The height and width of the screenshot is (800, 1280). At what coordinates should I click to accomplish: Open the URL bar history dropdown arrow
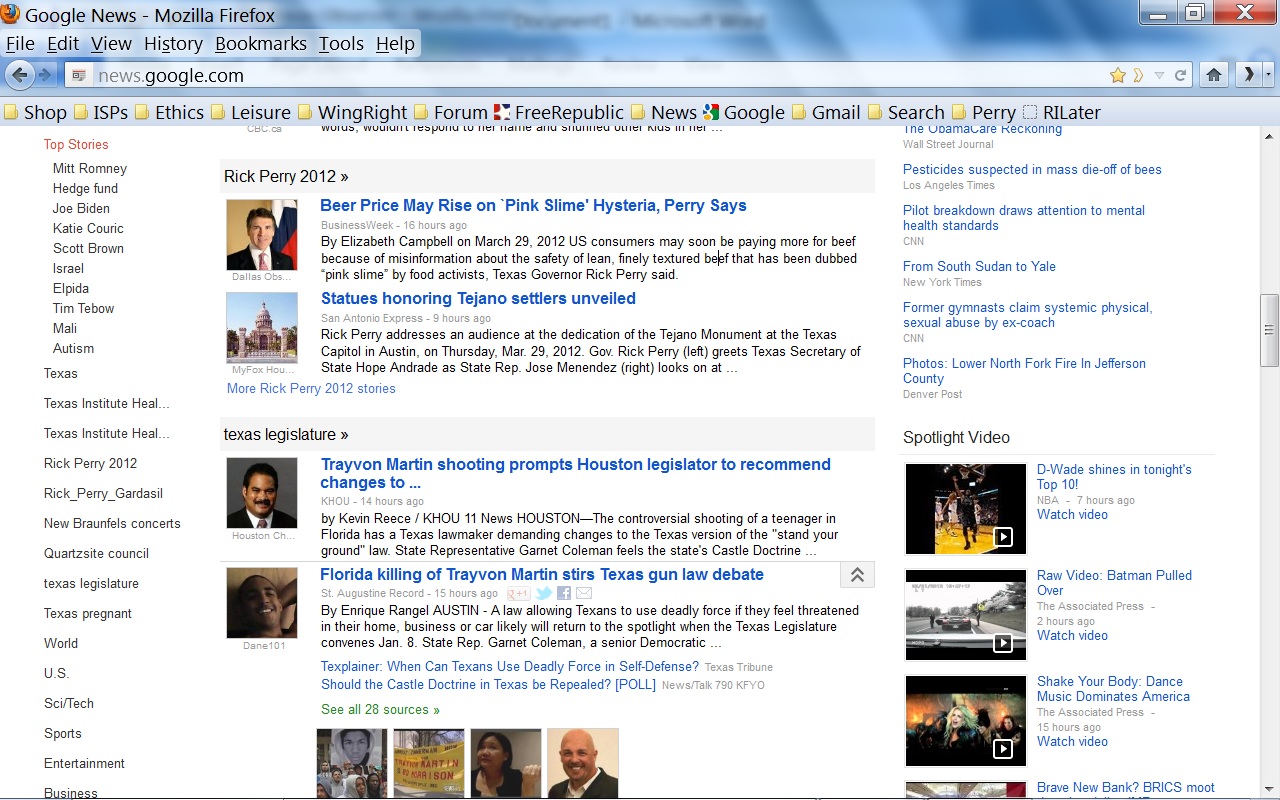point(1159,75)
